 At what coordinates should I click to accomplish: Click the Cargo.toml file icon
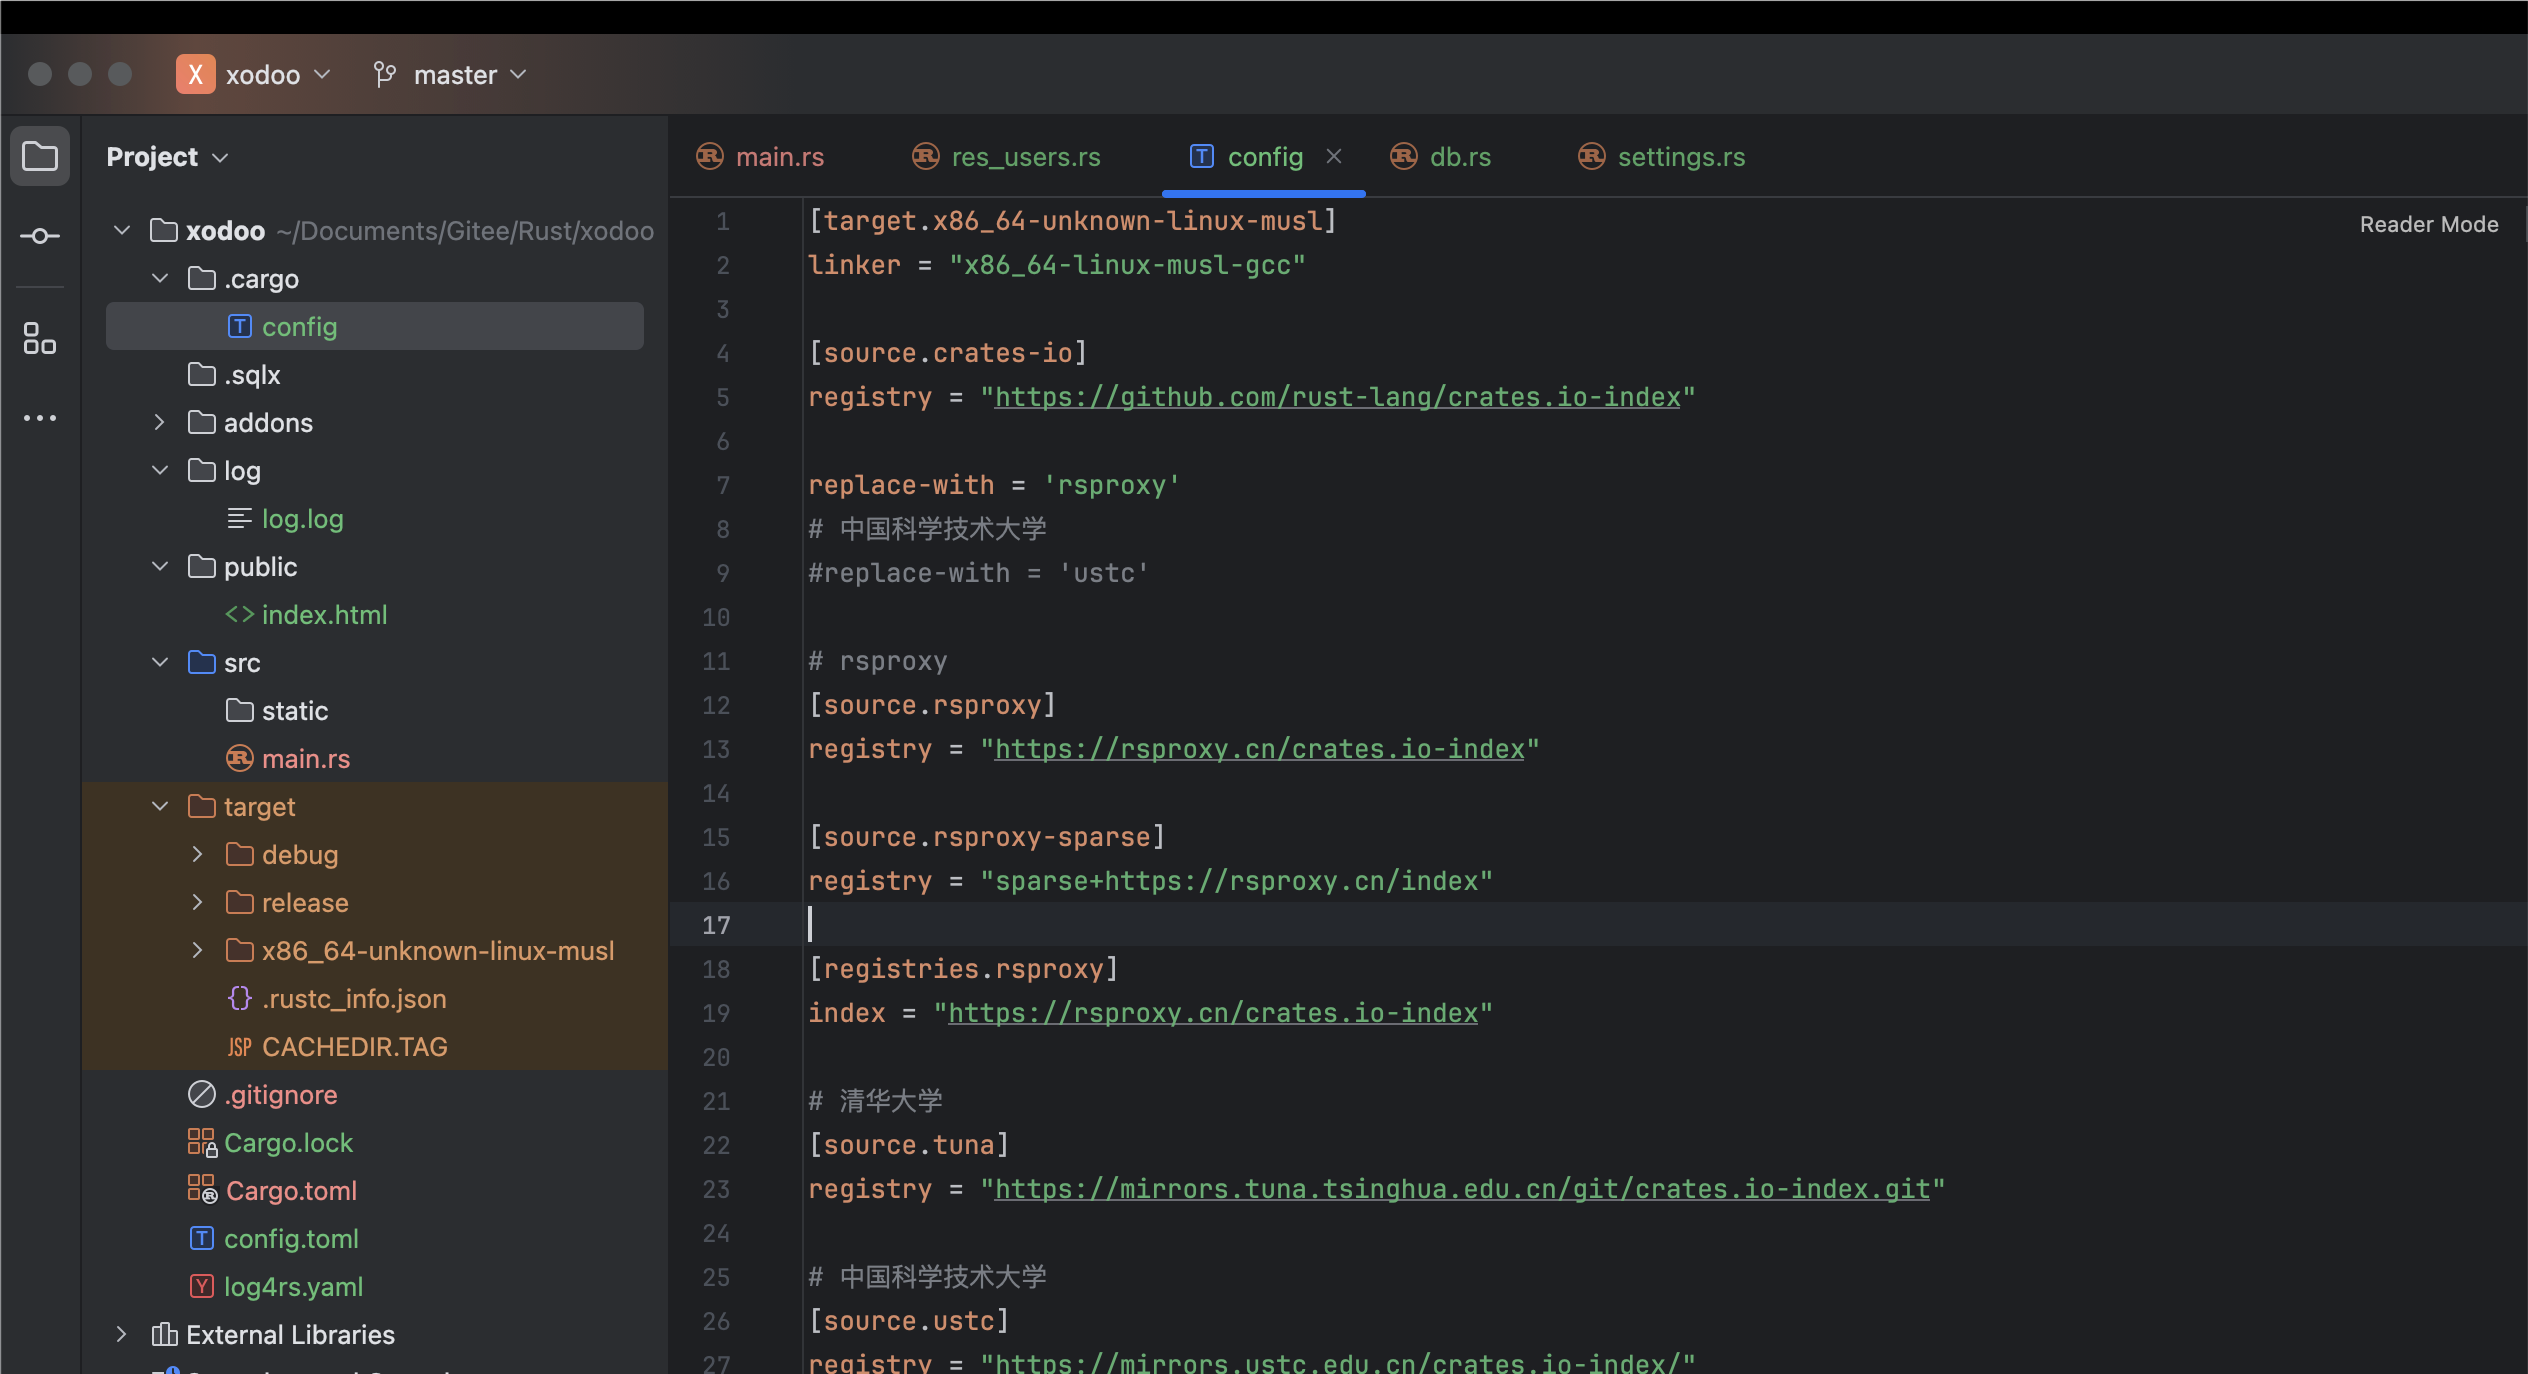click(200, 1190)
